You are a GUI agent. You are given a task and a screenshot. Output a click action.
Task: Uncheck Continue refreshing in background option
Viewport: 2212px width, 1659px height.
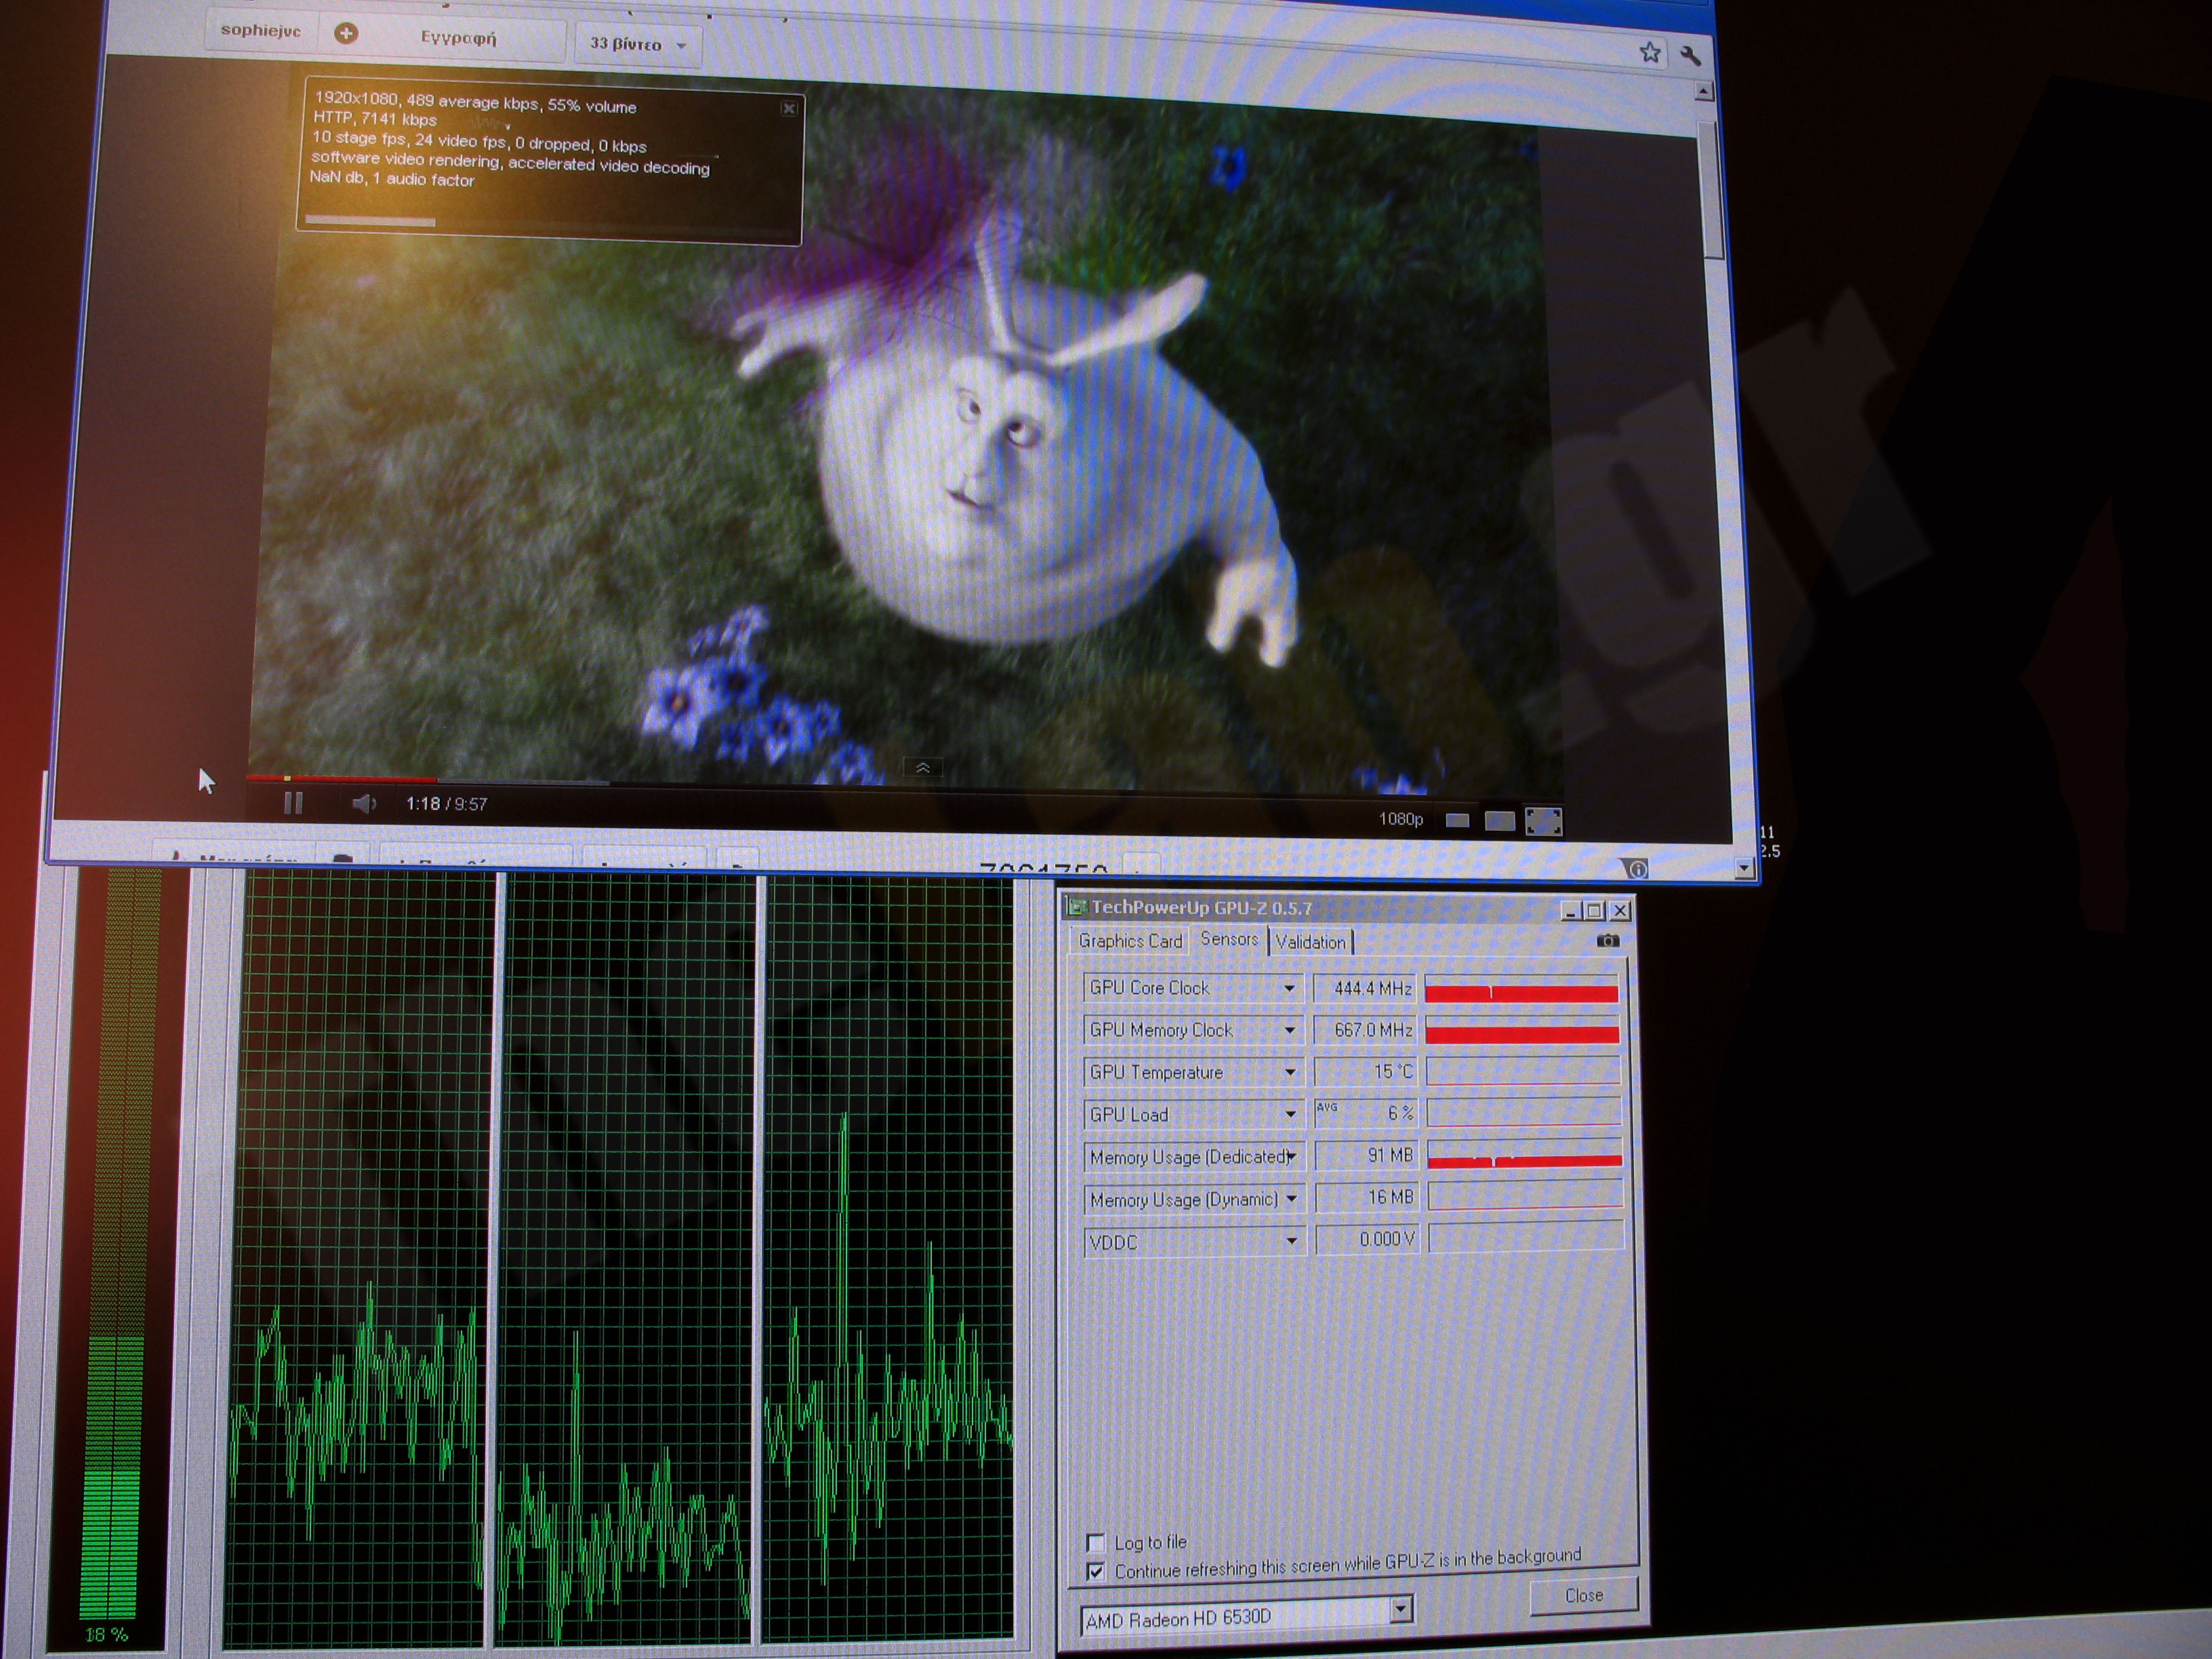click(x=1096, y=1571)
